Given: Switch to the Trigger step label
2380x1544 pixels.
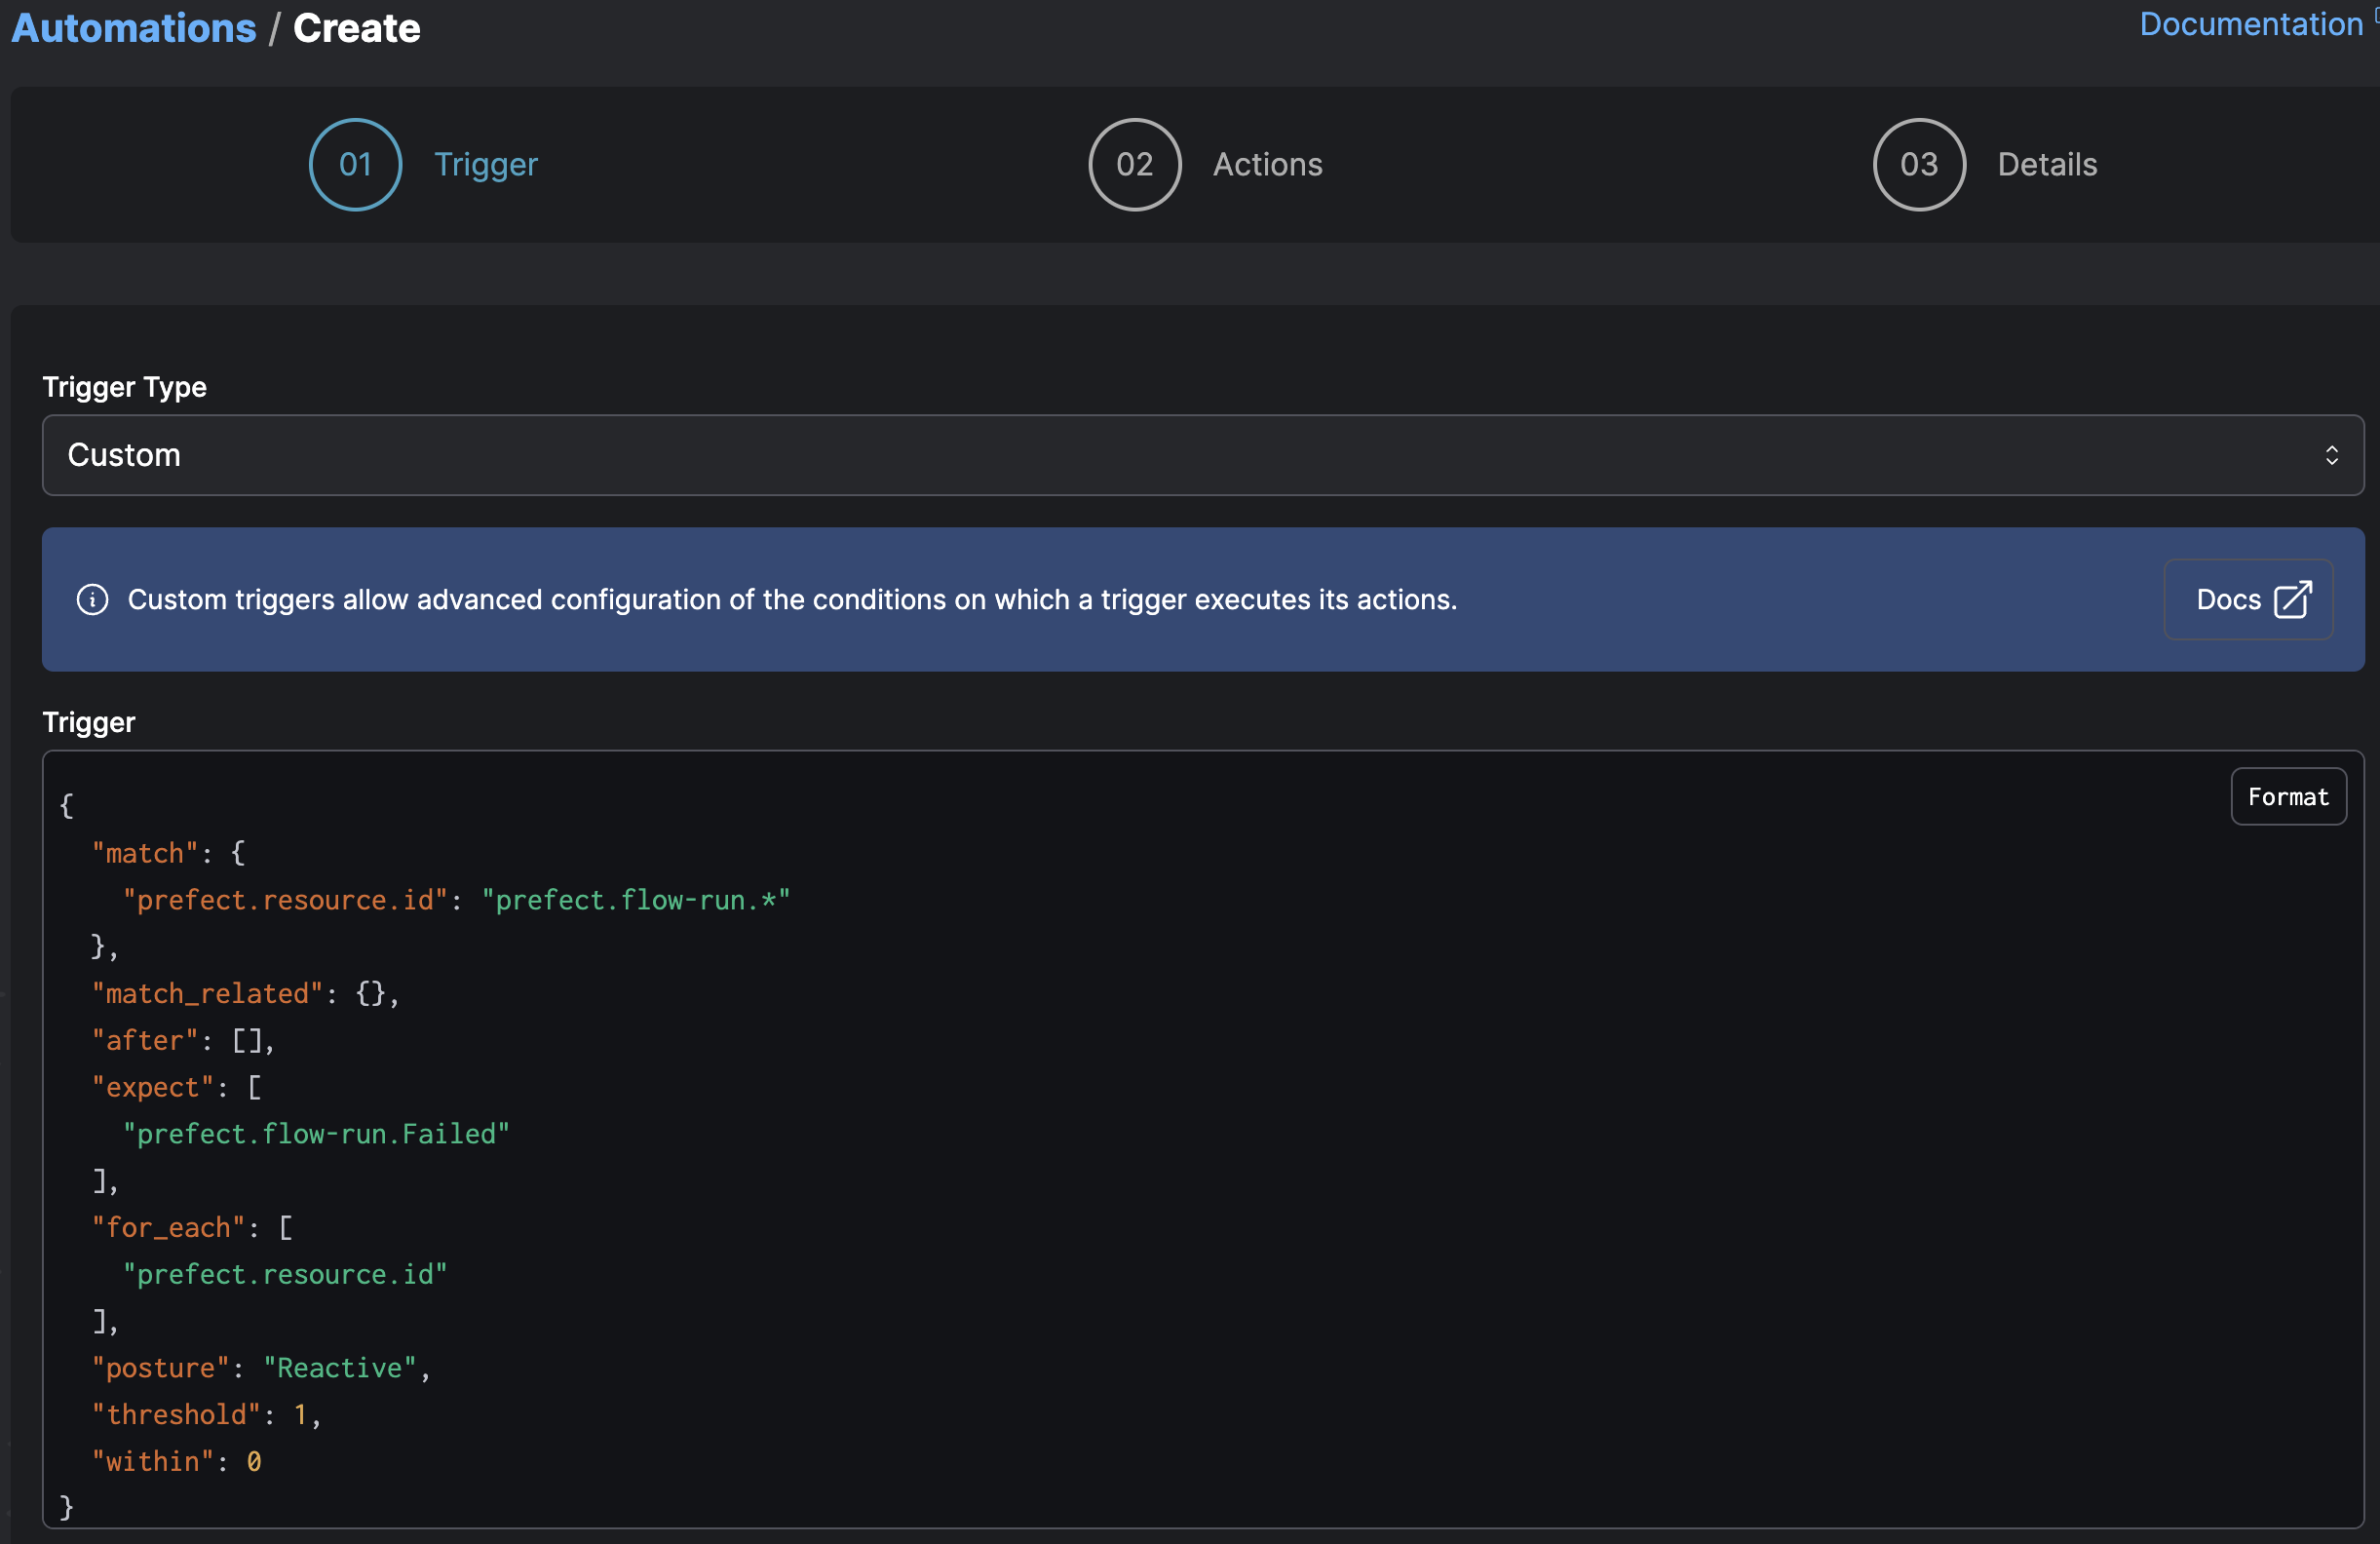Looking at the screenshot, I should (x=486, y=164).
